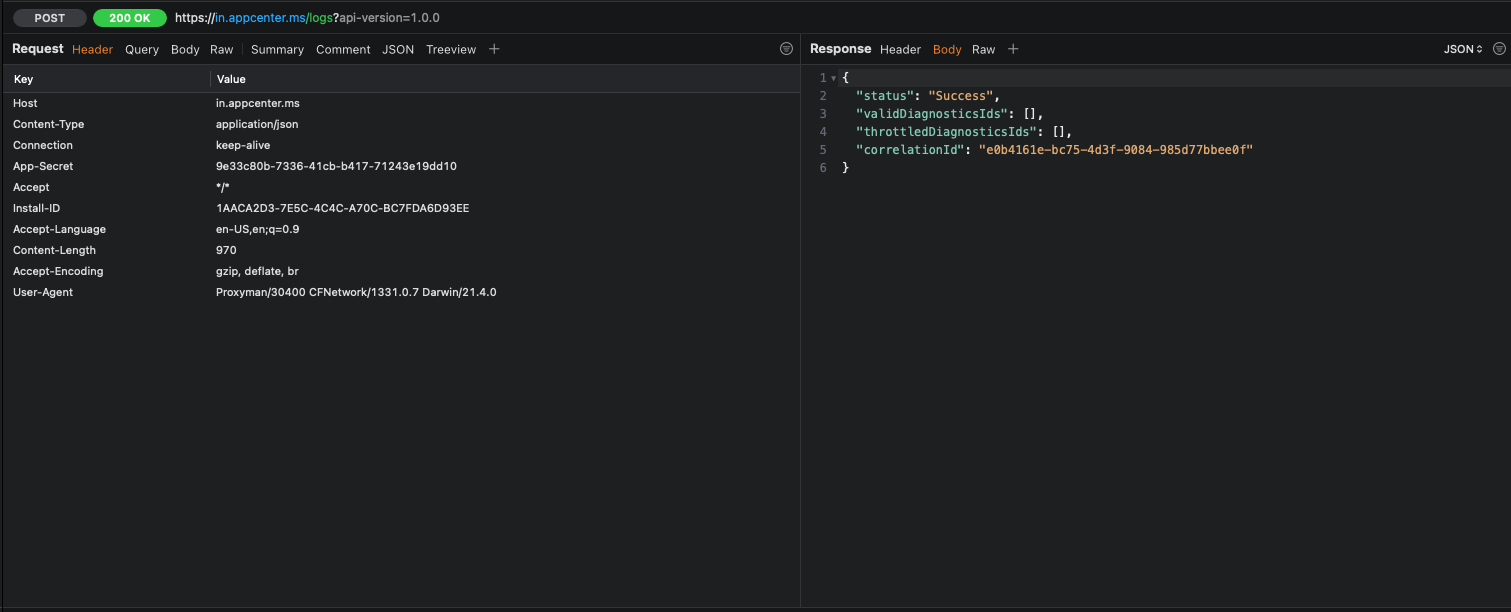Open the JSON format dropdown in Response
Viewport: 1511px width, 612px height.
(x=1464, y=49)
